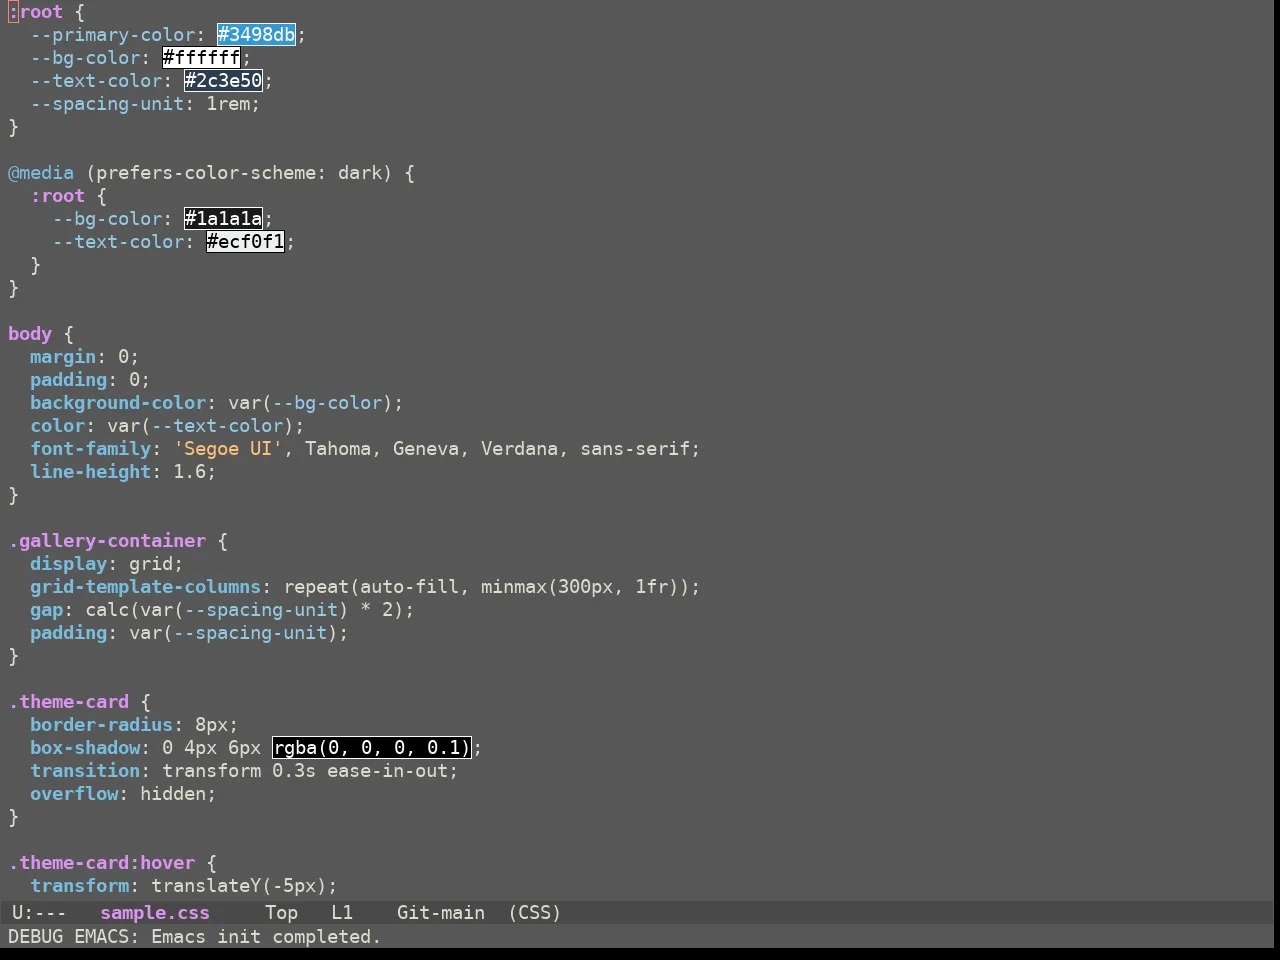
Task: Click the (CSS) major mode indicator
Action: [535, 913]
